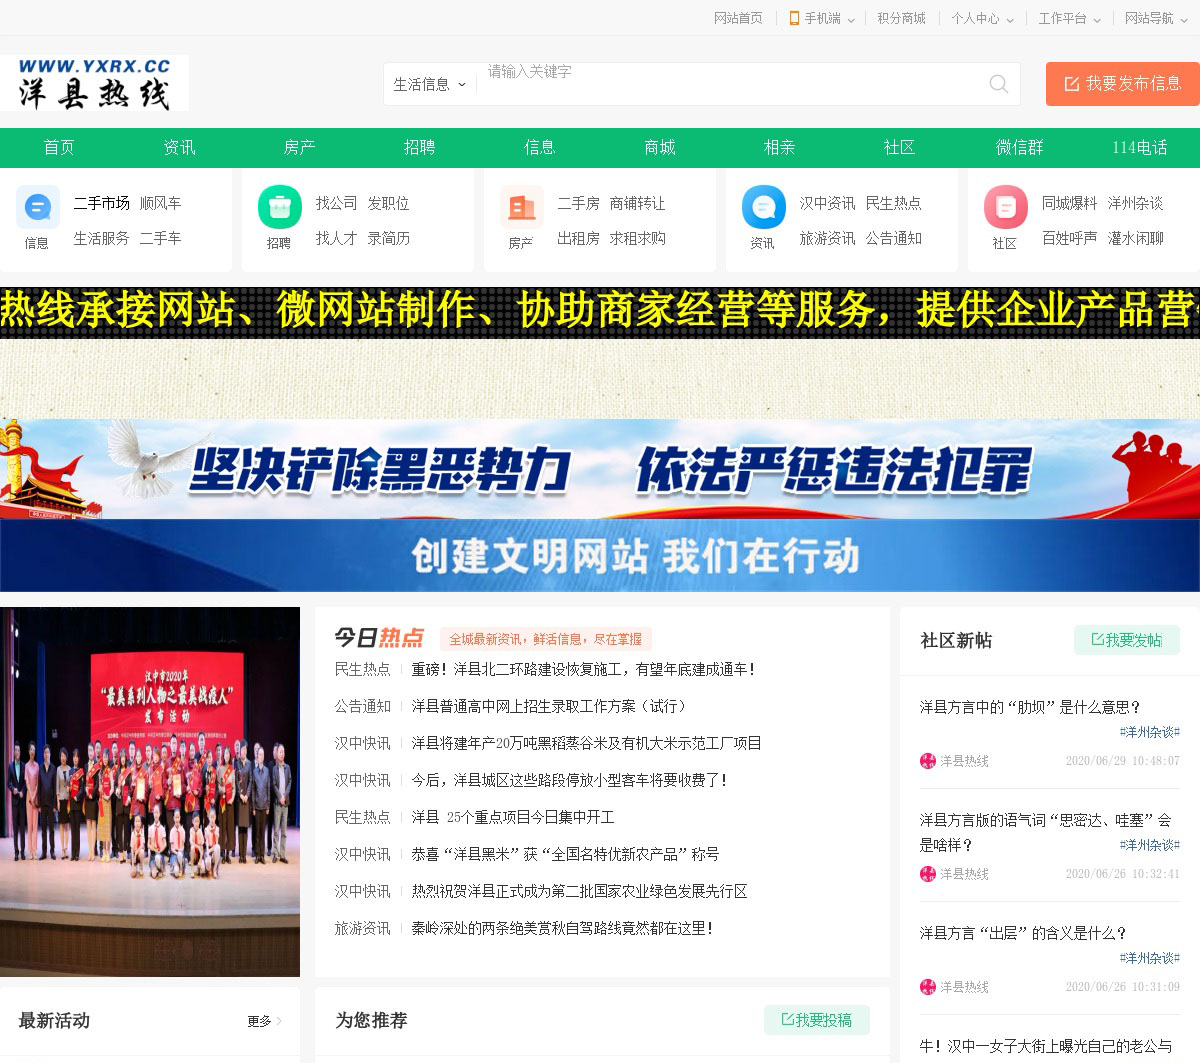The image size is (1200, 1063).
Task: Open the 微信群 nav tab
Action: (x=1019, y=147)
